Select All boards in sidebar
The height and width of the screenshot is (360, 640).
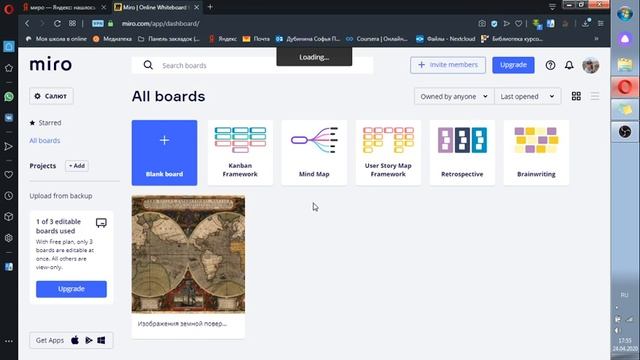[x=44, y=140]
